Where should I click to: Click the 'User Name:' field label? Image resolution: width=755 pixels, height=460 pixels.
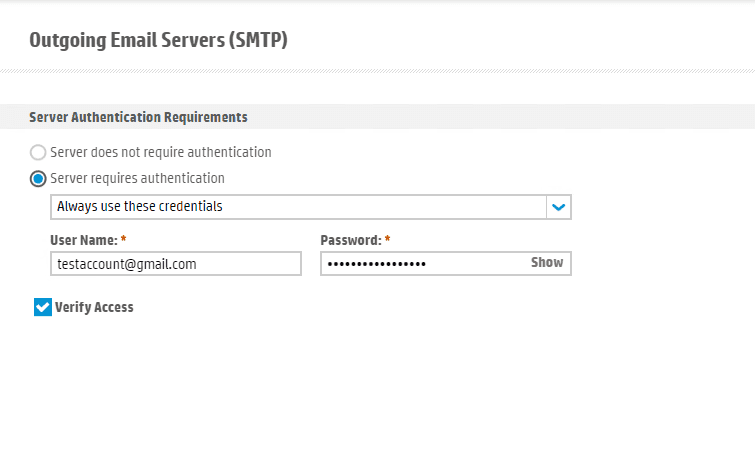83,241
